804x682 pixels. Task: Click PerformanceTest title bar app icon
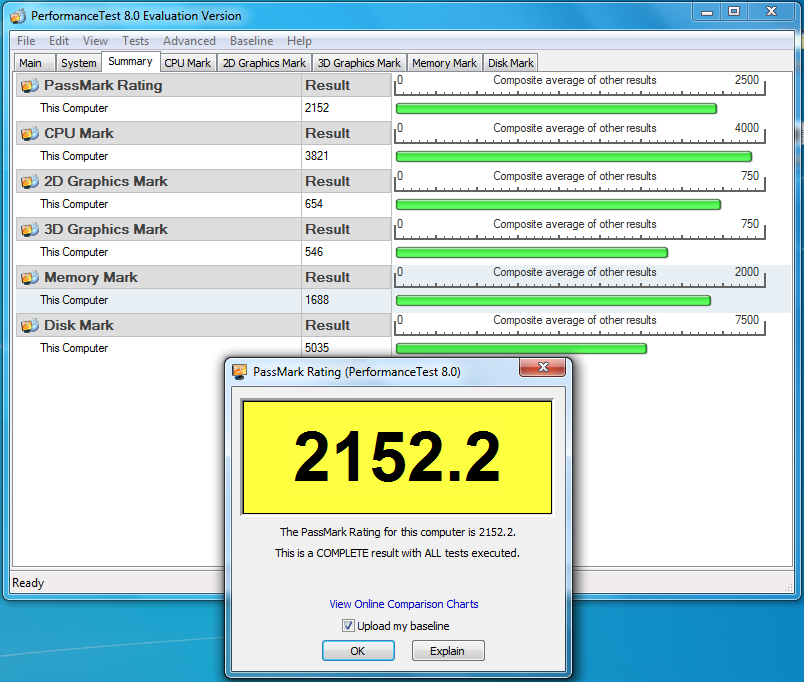[x=18, y=16]
